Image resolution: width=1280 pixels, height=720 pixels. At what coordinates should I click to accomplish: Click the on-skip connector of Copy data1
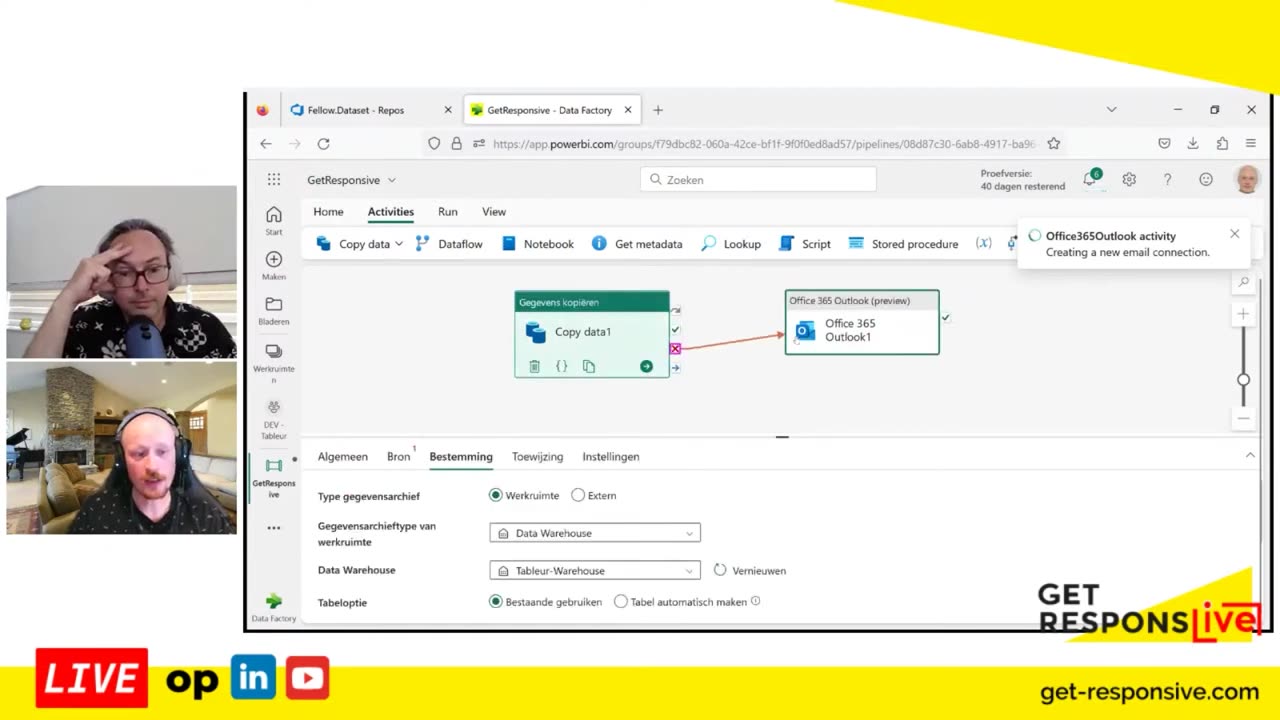[676, 311]
